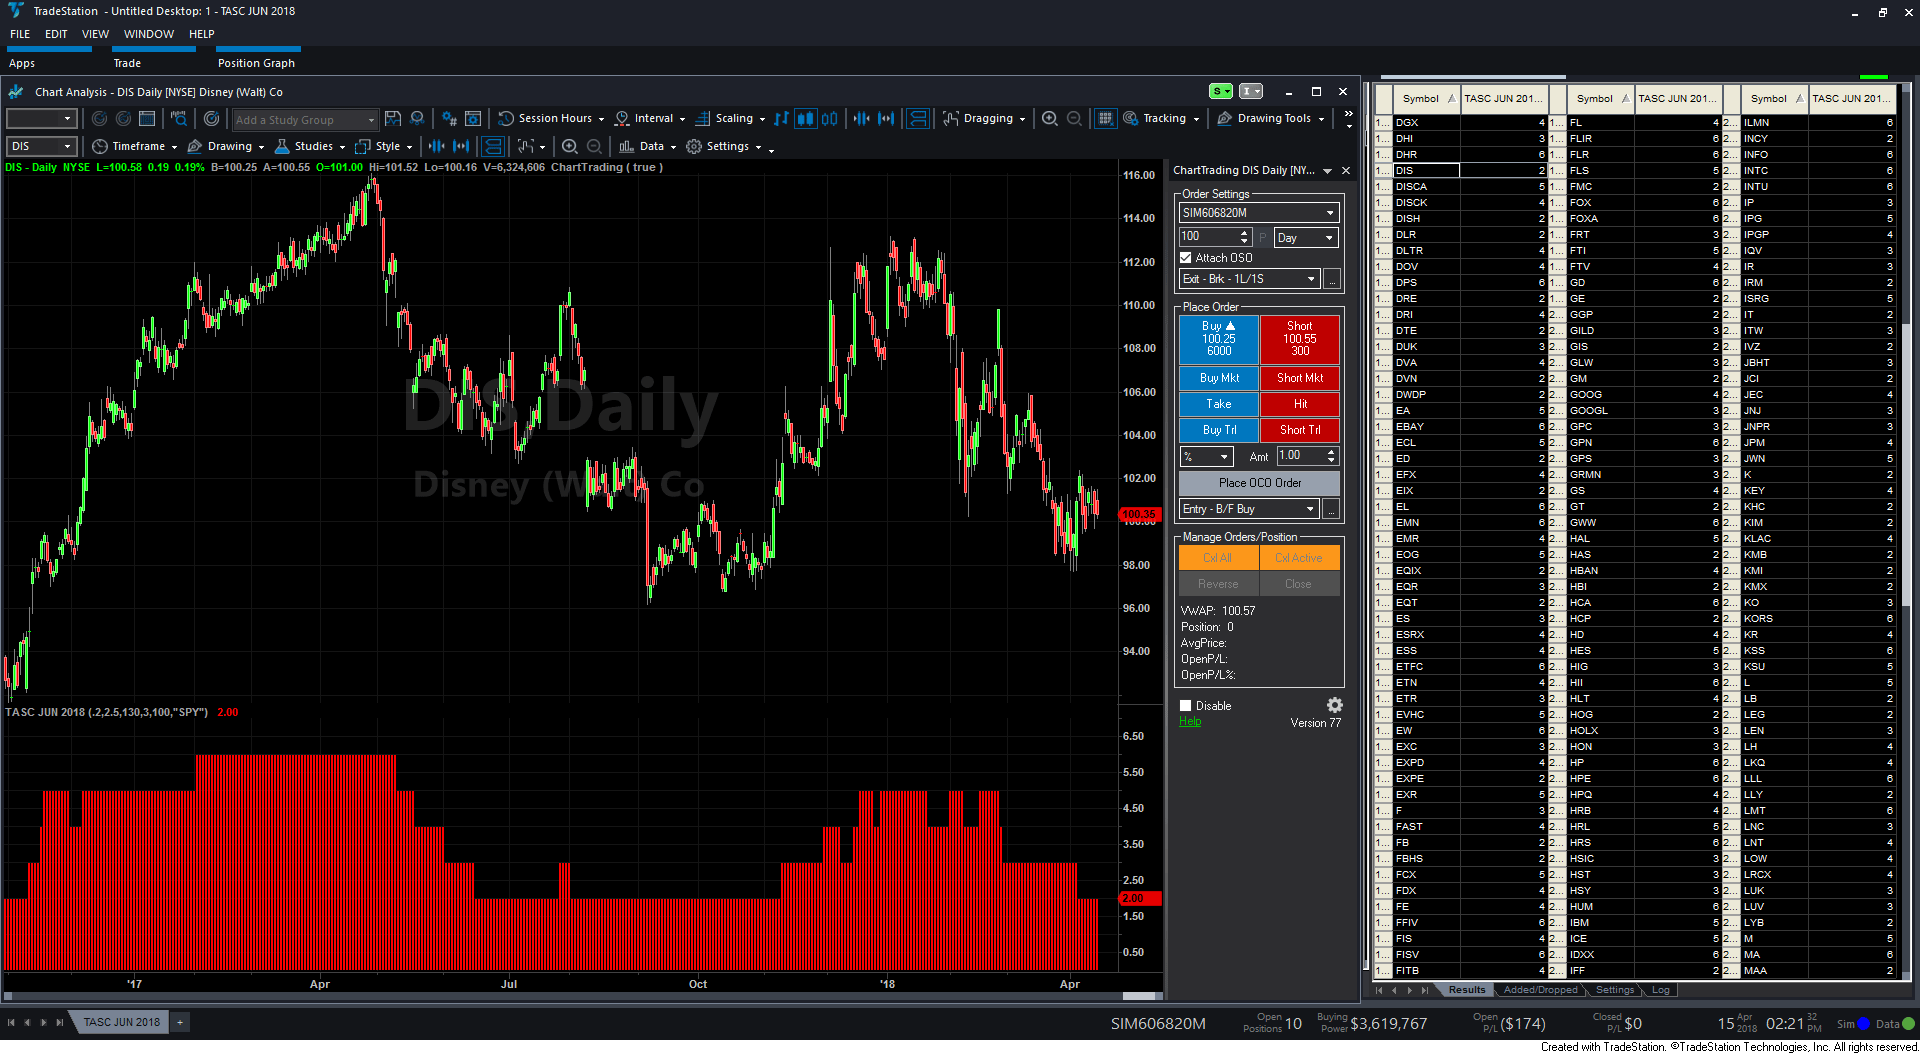
Task: Open the percent amount type dropdown
Action: point(1207,457)
